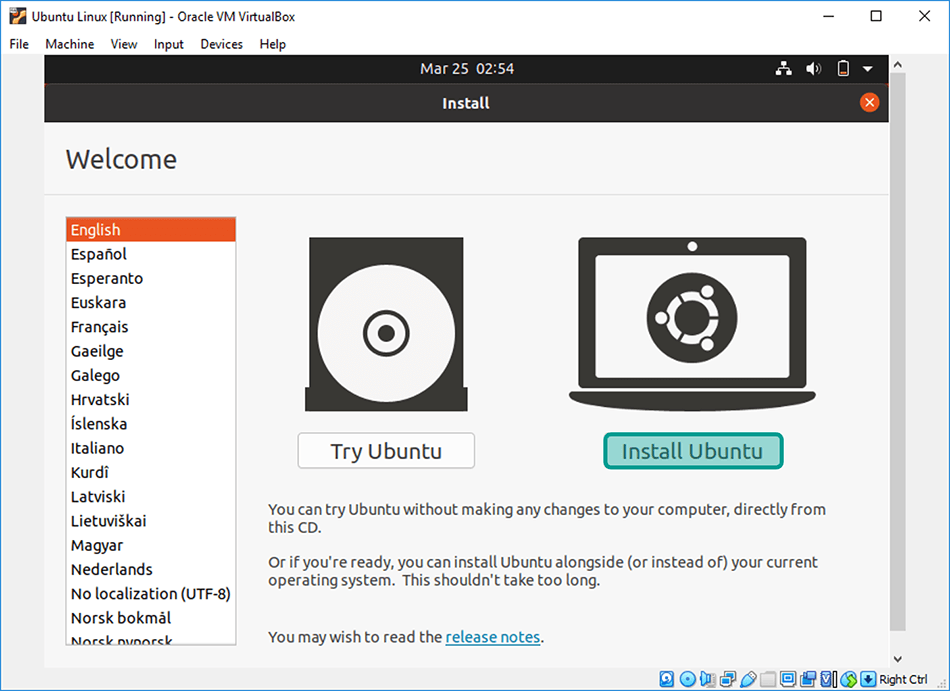Select Lietuviškai in the language list
This screenshot has height=691, width=950.
click(151, 520)
